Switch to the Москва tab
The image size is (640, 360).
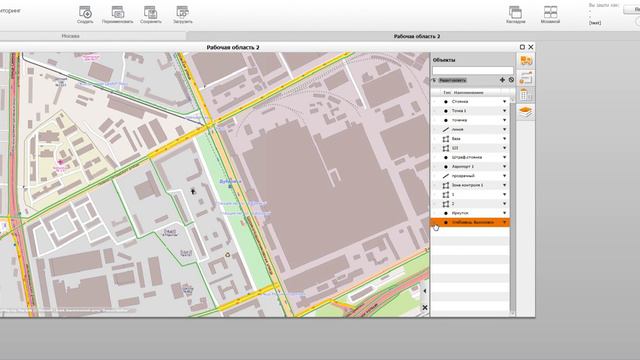71,36
